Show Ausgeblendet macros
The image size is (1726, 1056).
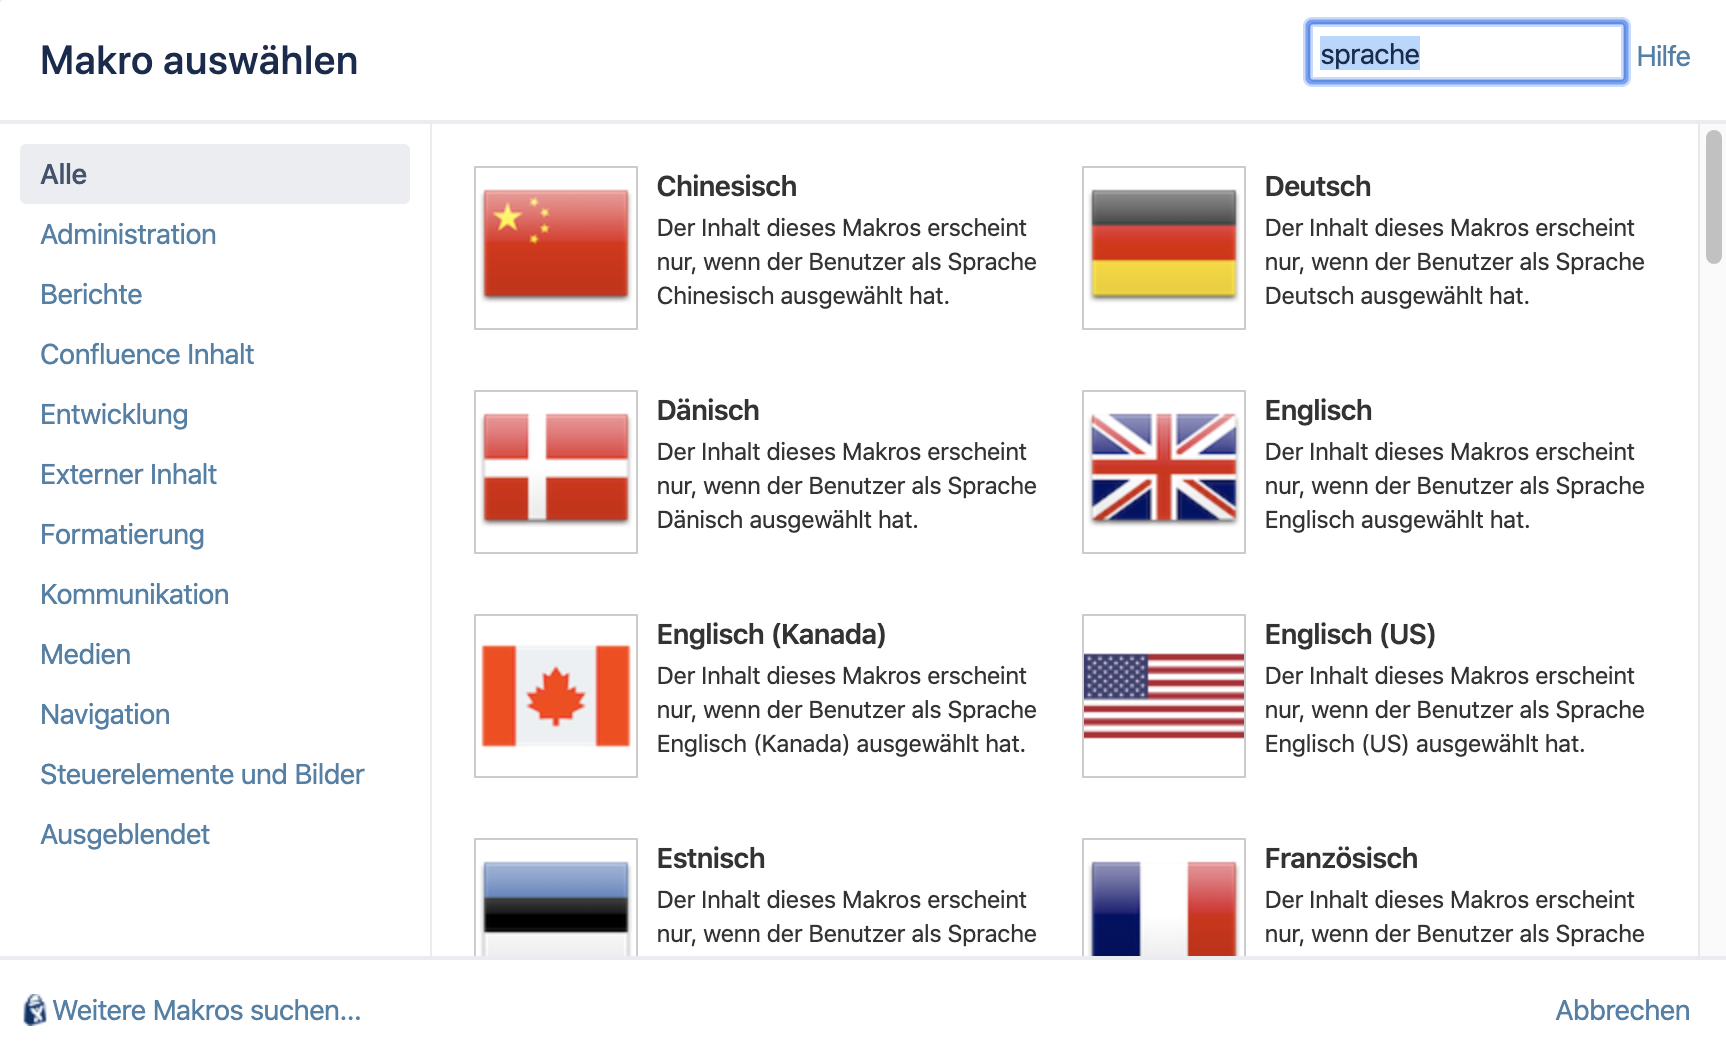click(x=125, y=834)
